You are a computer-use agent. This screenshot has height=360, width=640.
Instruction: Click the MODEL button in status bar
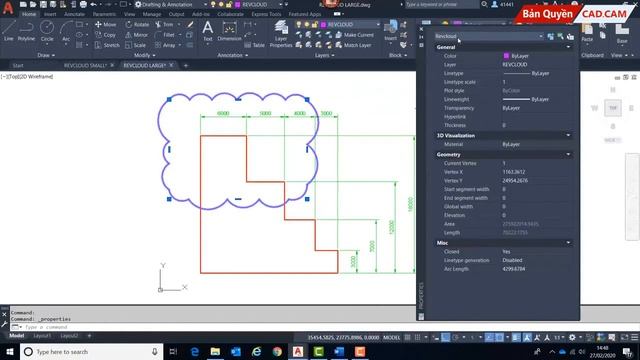(391, 338)
